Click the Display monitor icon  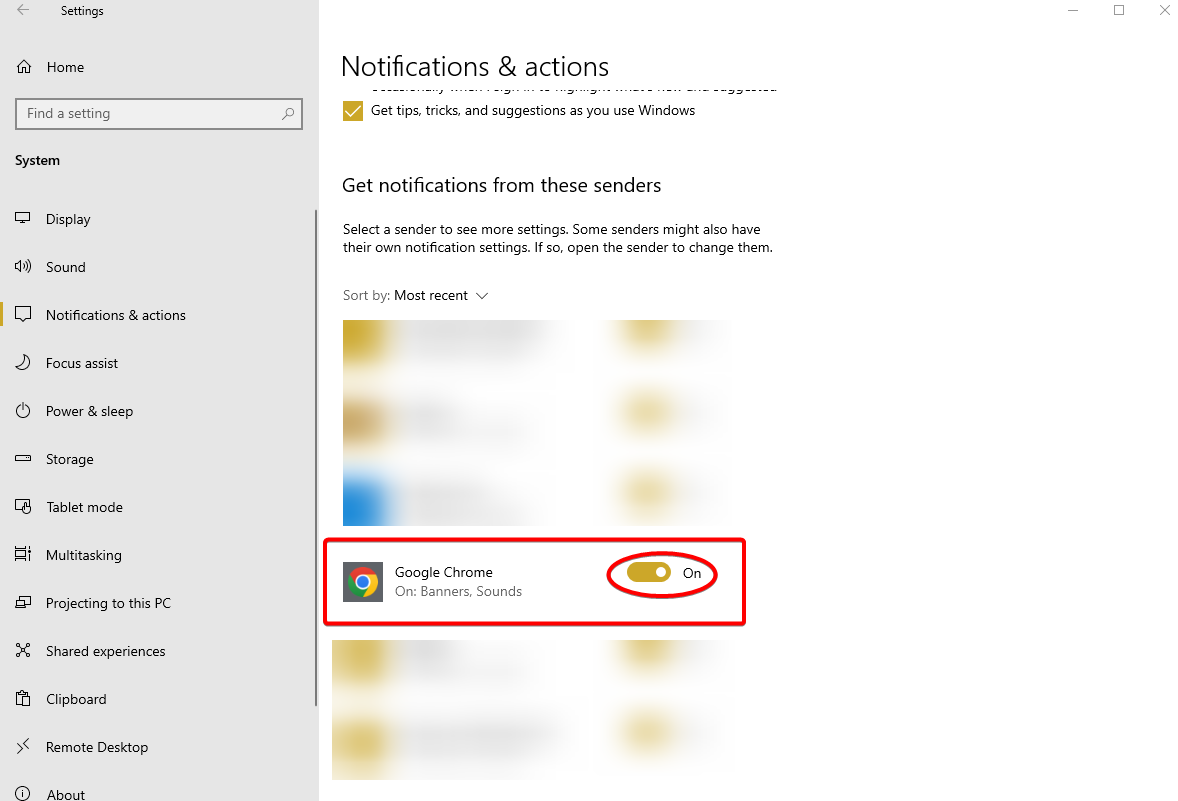tap(23, 218)
